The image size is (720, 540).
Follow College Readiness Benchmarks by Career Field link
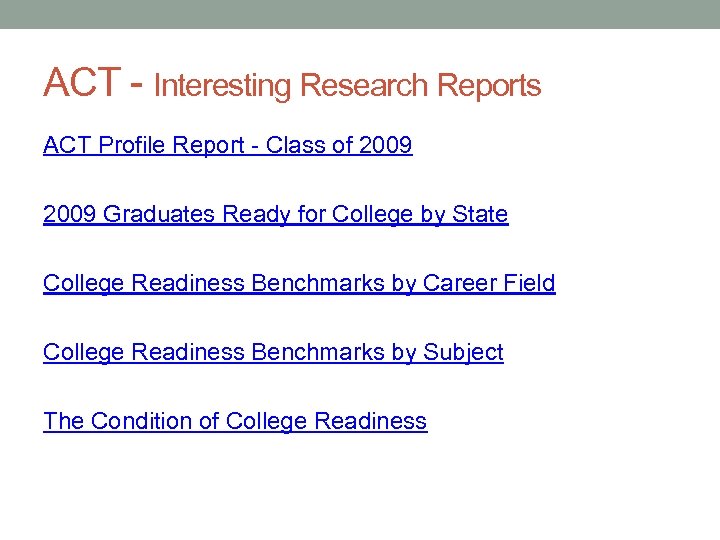(x=298, y=284)
